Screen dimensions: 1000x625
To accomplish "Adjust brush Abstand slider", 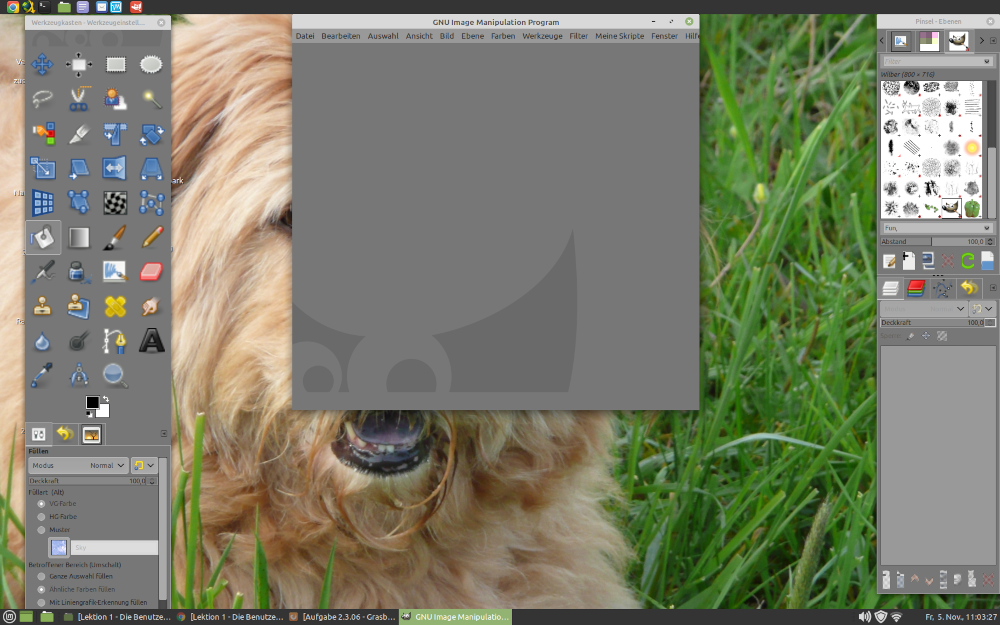I will (x=932, y=242).
